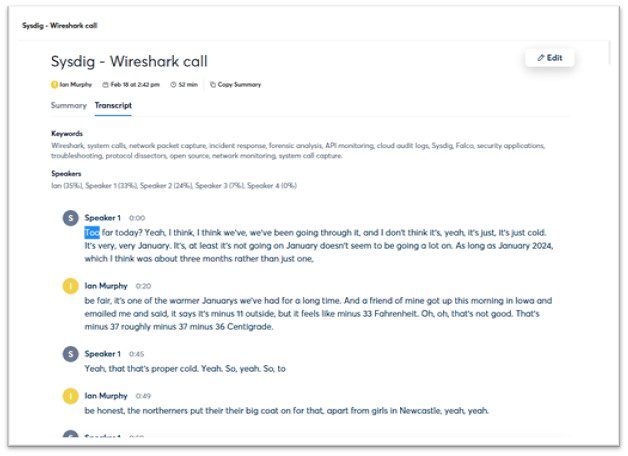Viewport: 628px width, 456px height.
Task: Jump to the 0:45 timestamp
Action: coord(137,354)
